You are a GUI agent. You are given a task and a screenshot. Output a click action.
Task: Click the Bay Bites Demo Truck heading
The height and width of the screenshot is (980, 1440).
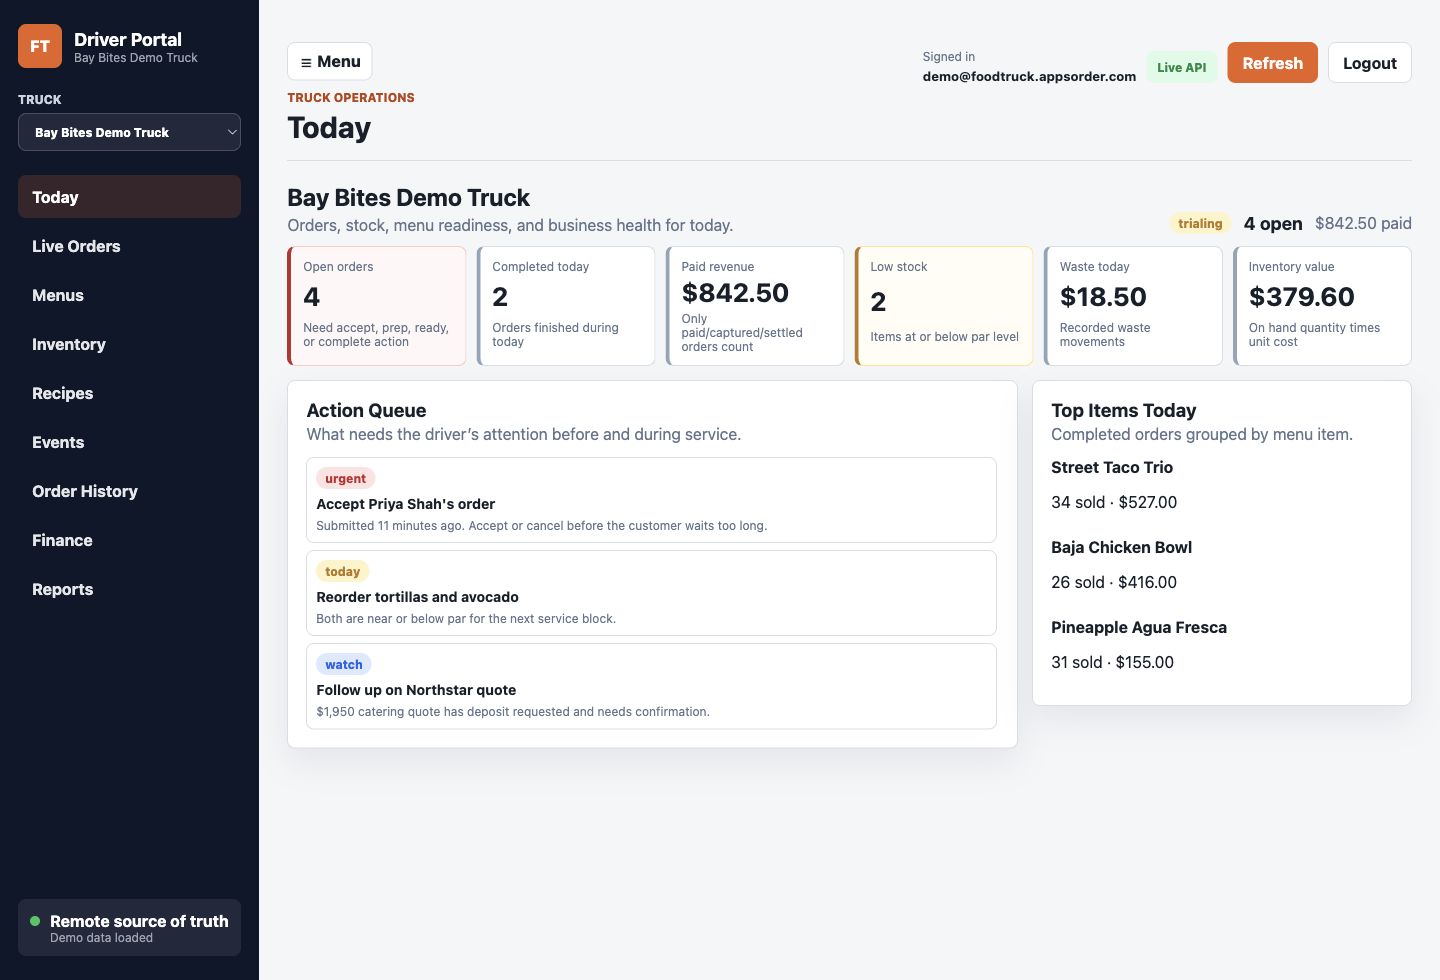click(x=408, y=198)
